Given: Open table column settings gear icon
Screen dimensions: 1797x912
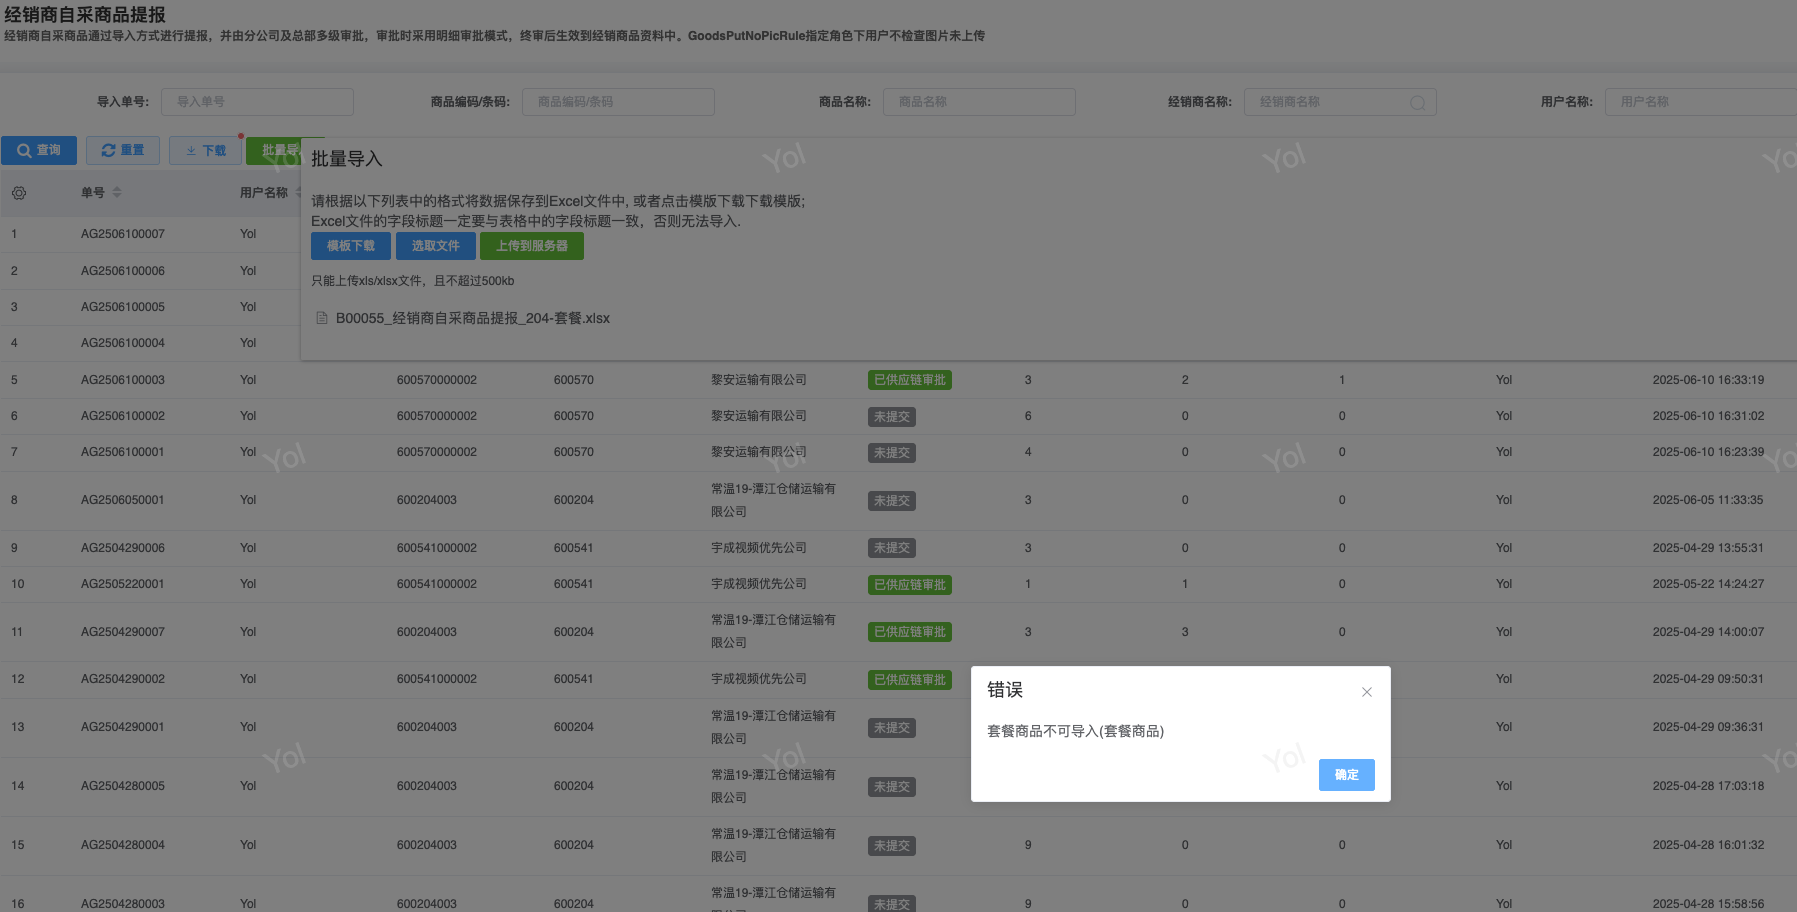Looking at the screenshot, I should coord(19,193).
